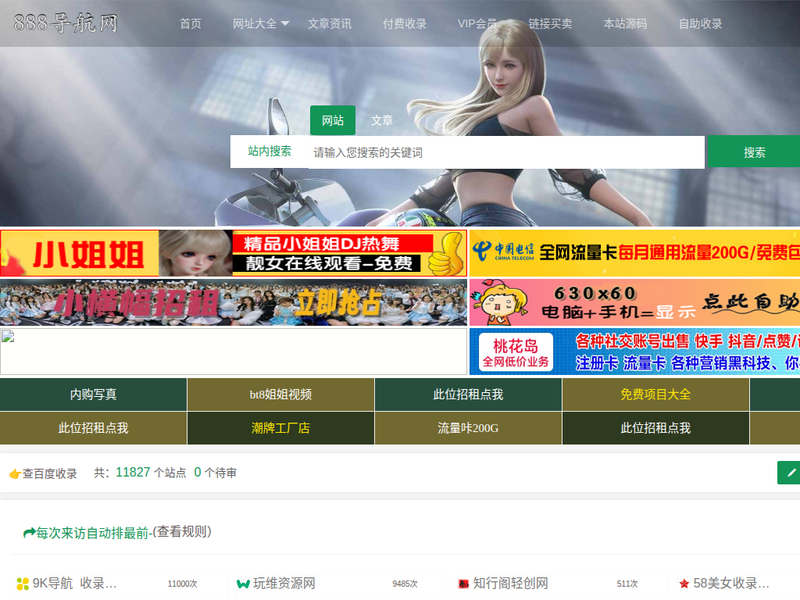Click 此位招租点我 tile under 免费项目大全

tap(656, 428)
